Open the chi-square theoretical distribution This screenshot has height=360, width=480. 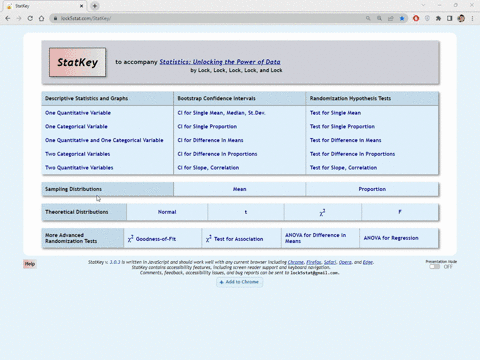tap(322, 212)
